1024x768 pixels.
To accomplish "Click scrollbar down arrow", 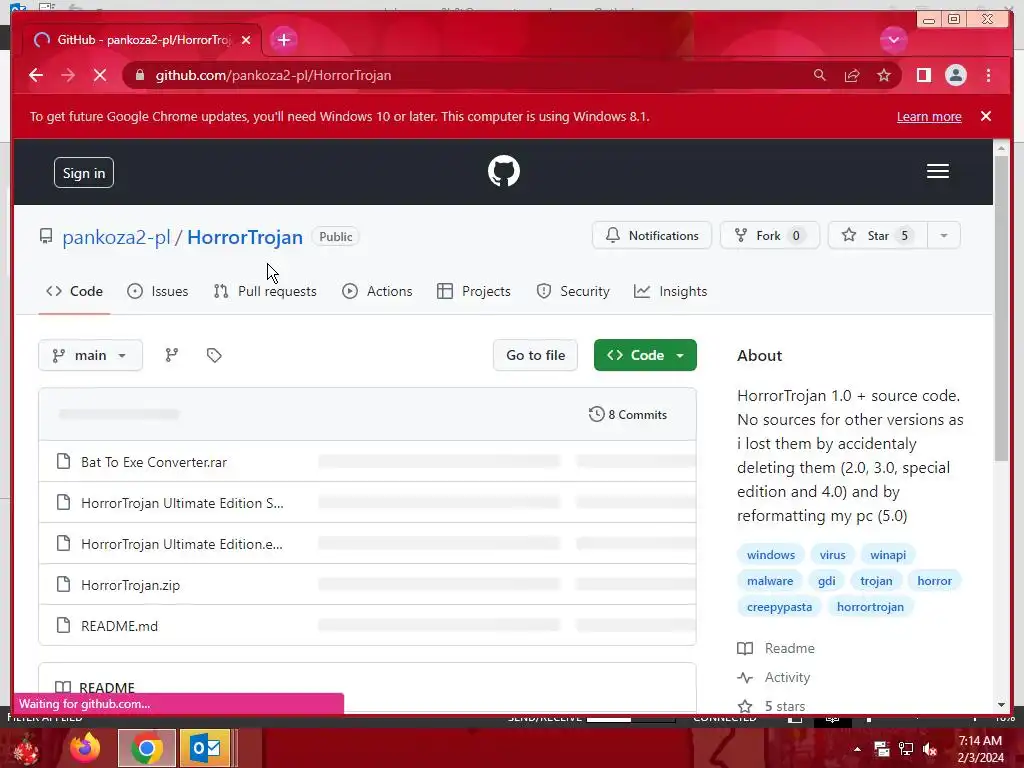I will click(x=1002, y=705).
